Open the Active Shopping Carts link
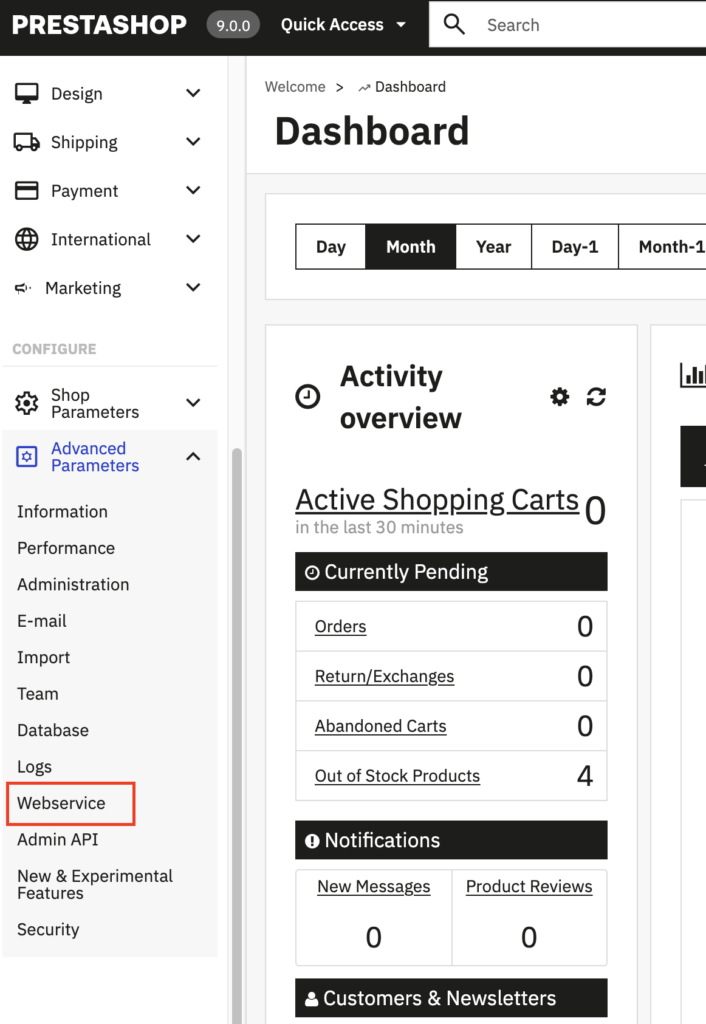Image resolution: width=706 pixels, height=1024 pixels. coord(437,500)
